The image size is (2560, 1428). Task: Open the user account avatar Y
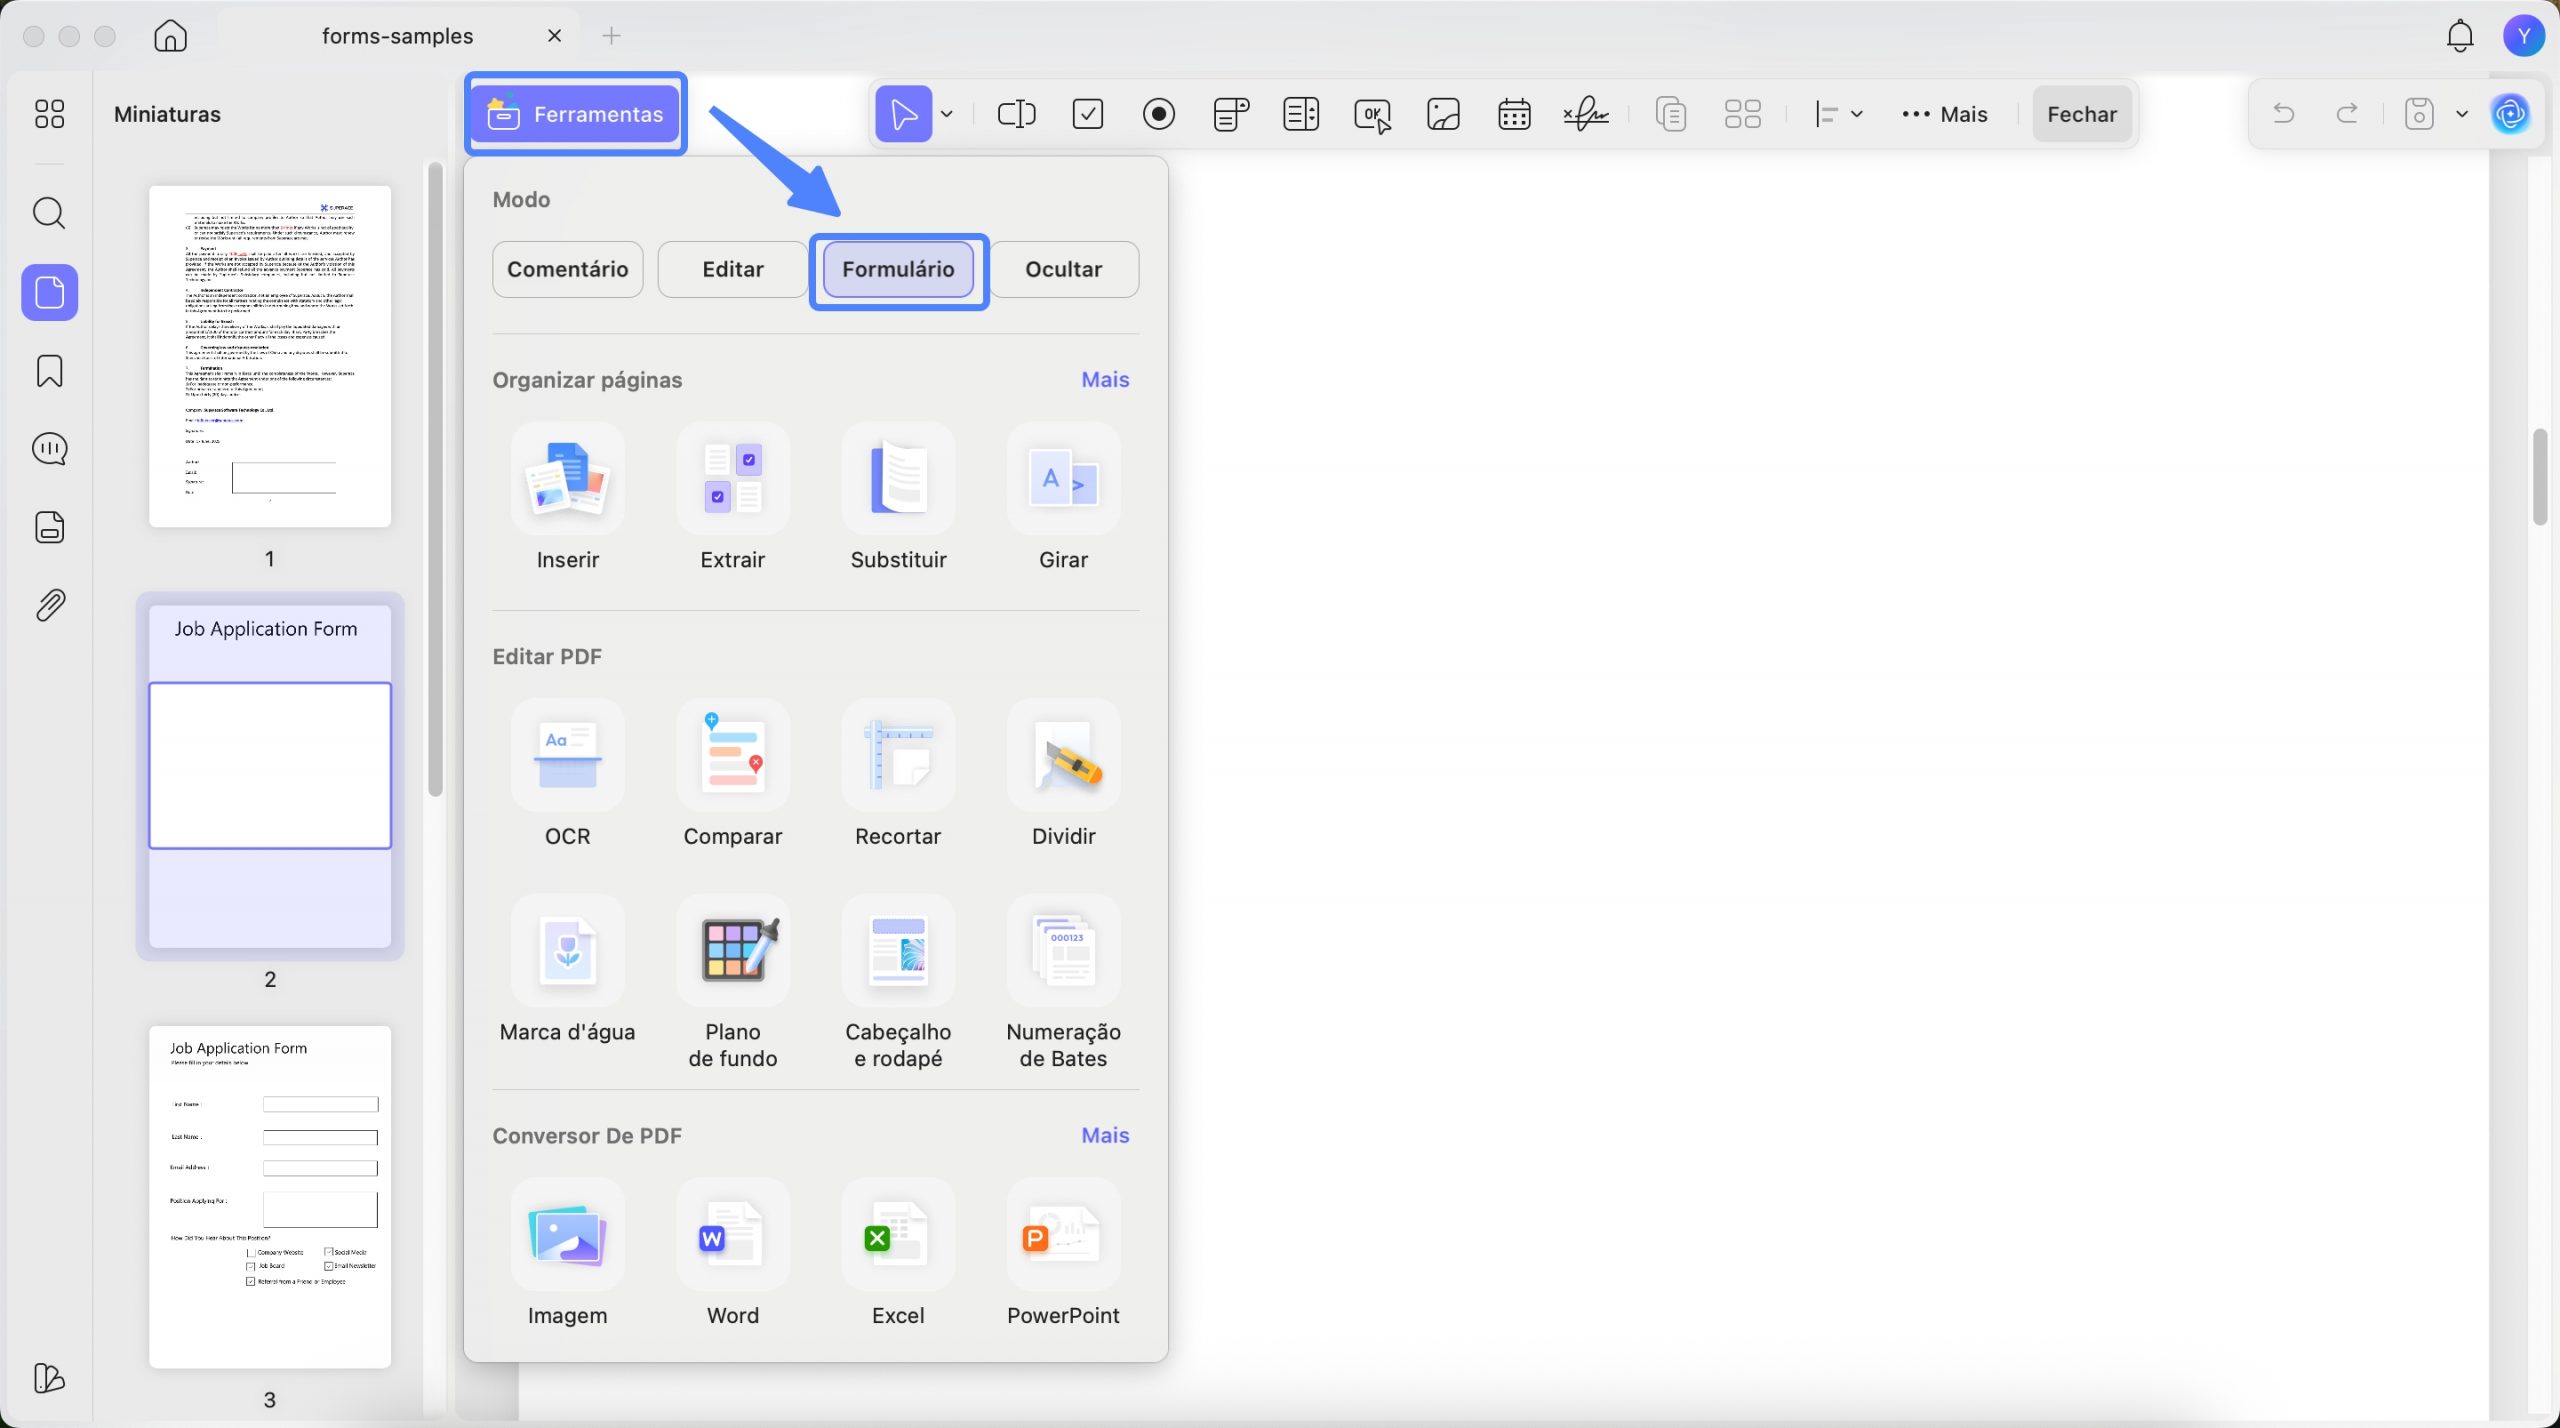click(2523, 36)
